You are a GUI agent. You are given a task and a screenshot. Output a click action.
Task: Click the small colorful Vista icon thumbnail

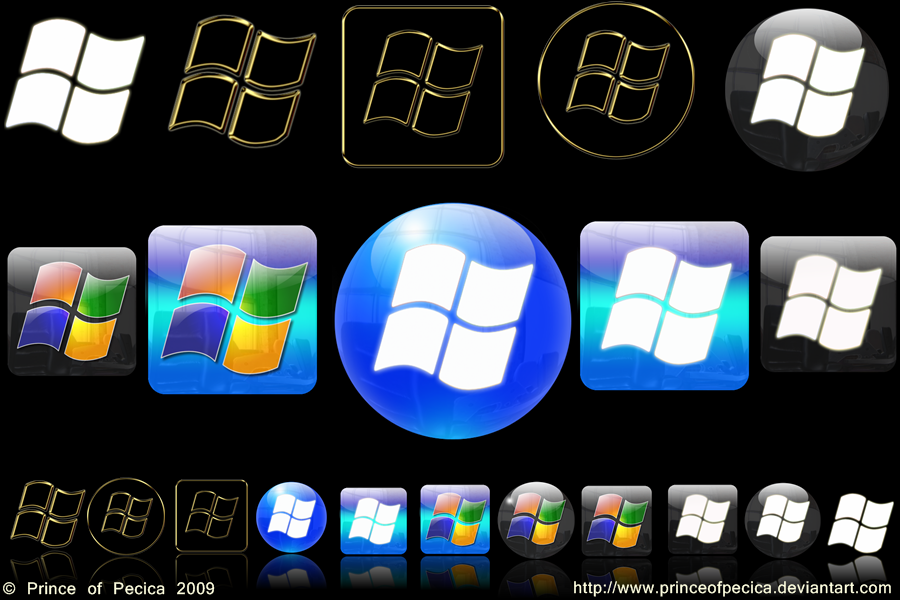tap(455, 515)
